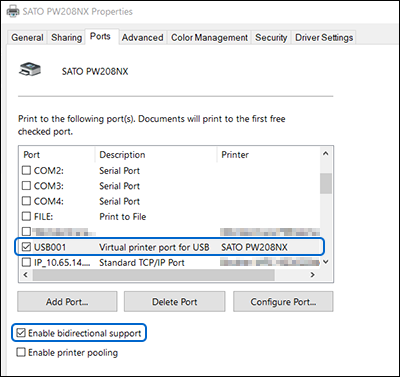Open the Color Management tab
The height and width of the screenshot is (377, 400).
209,38
